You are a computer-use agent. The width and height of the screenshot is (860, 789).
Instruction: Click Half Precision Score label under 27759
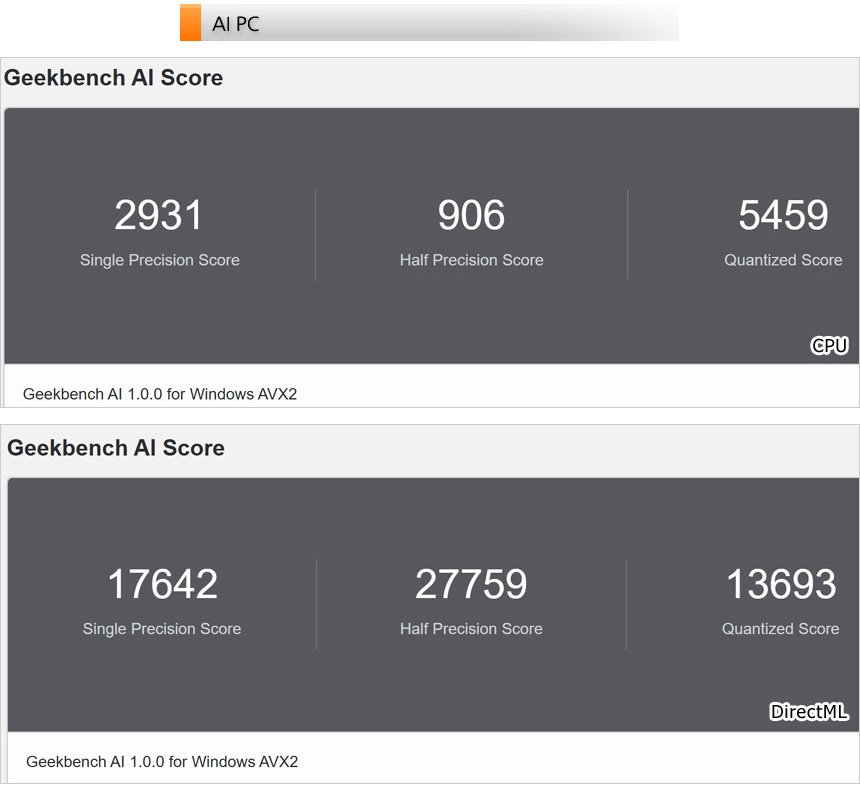click(x=471, y=629)
